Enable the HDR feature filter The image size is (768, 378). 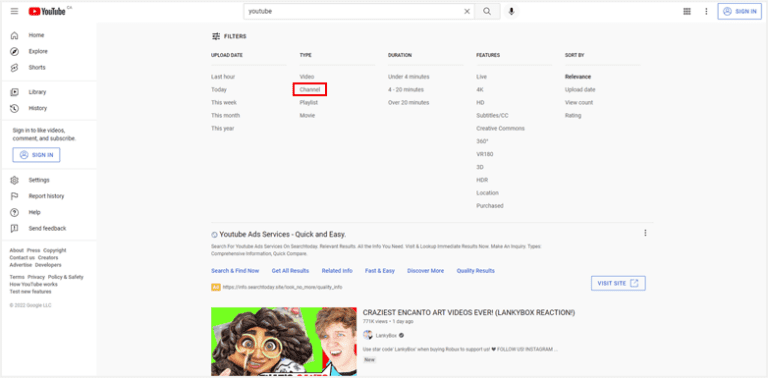click(482, 180)
